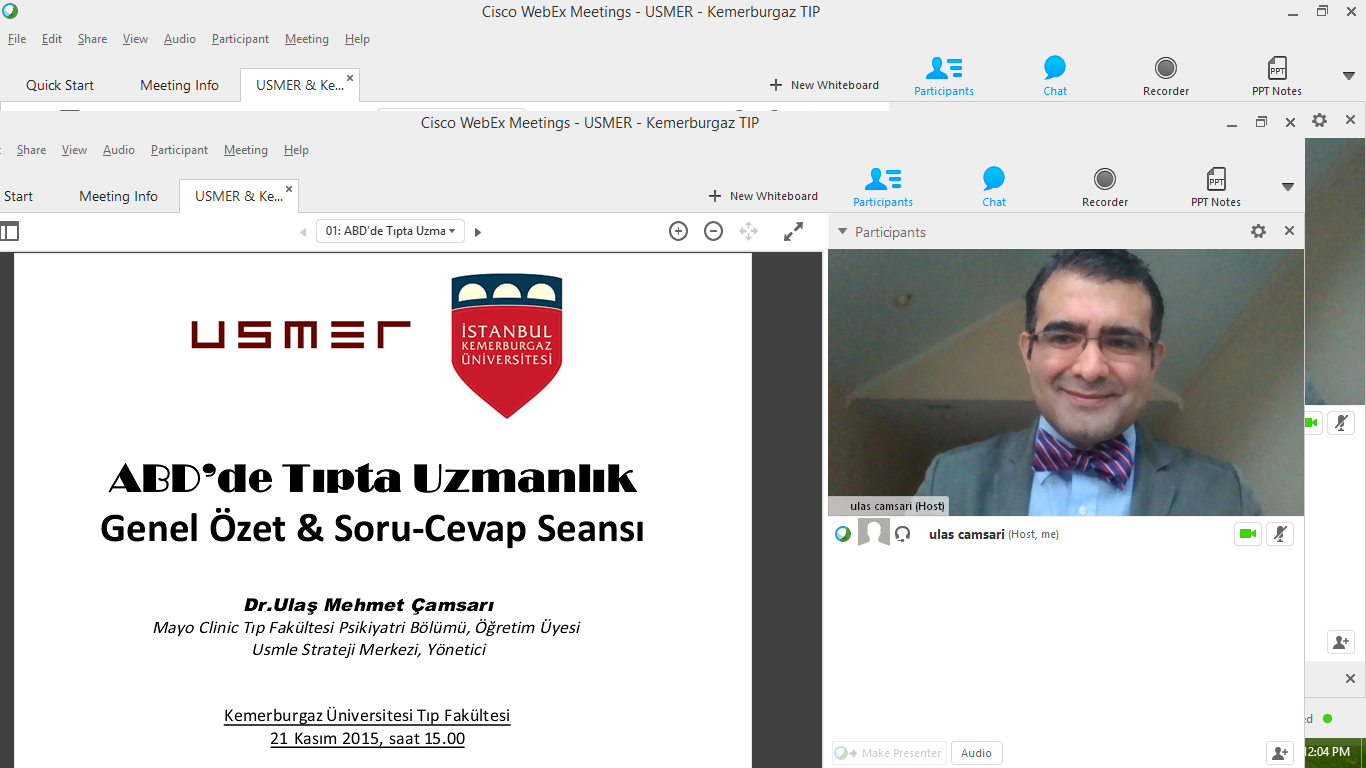Expand more panels arrow in outer toolbar

[1349, 76]
